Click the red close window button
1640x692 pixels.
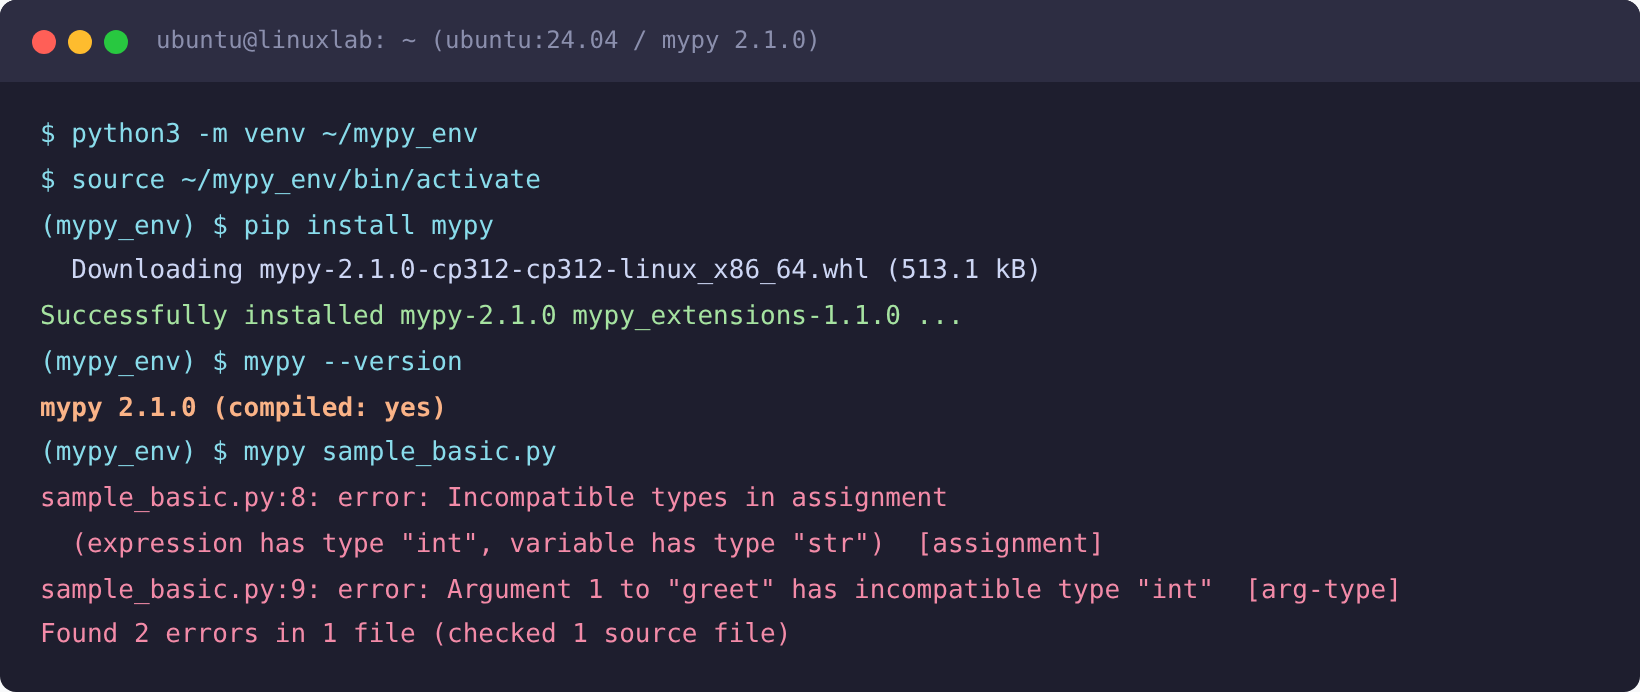click(44, 42)
